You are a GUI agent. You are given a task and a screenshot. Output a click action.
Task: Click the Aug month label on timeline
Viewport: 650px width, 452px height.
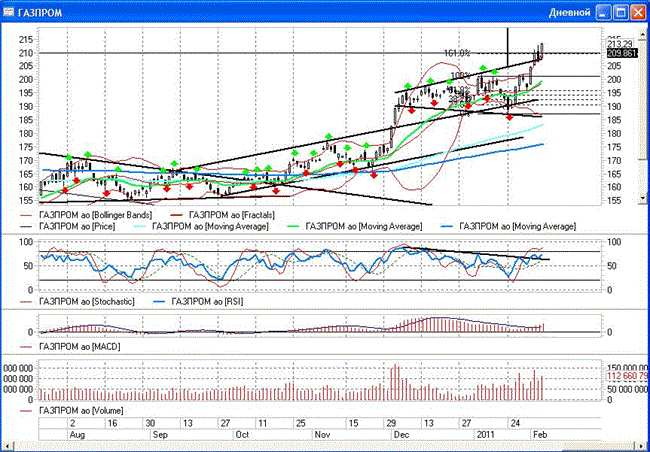coord(77,435)
